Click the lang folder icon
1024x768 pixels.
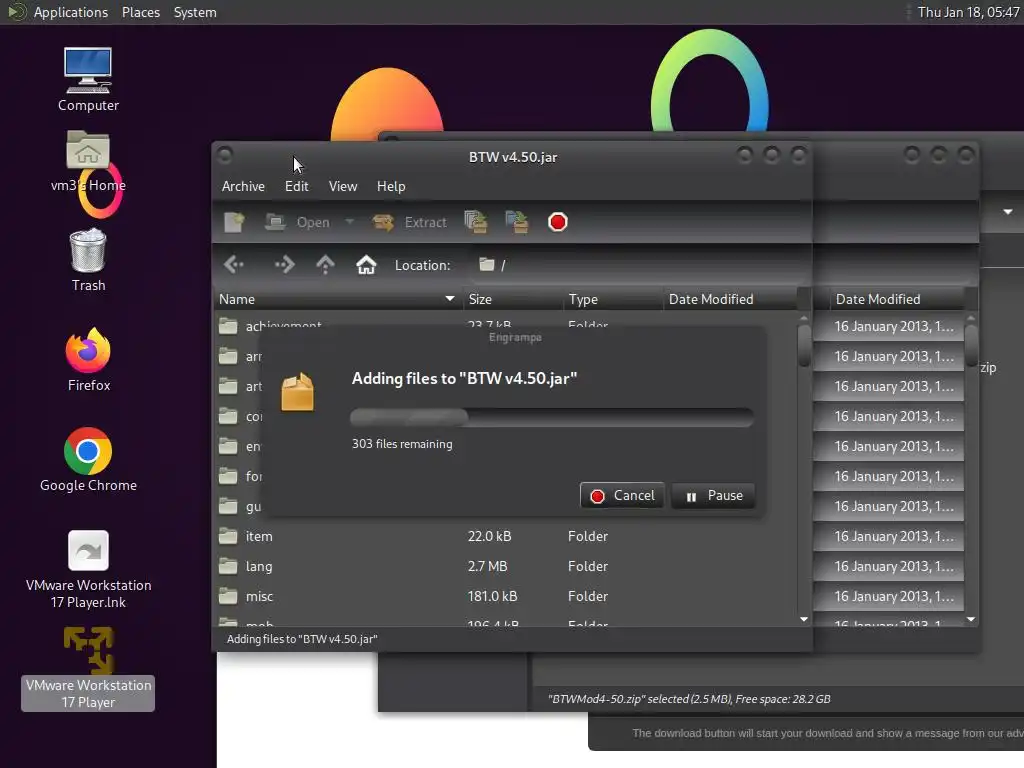pyautogui.click(x=228, y=566)
